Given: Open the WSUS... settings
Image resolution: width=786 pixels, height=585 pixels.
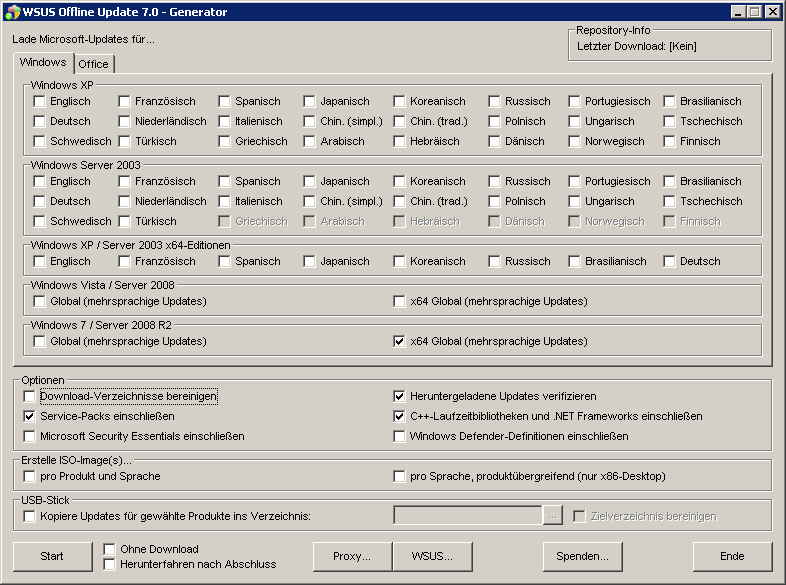Looking at the screenshot, I should [432, 556].
